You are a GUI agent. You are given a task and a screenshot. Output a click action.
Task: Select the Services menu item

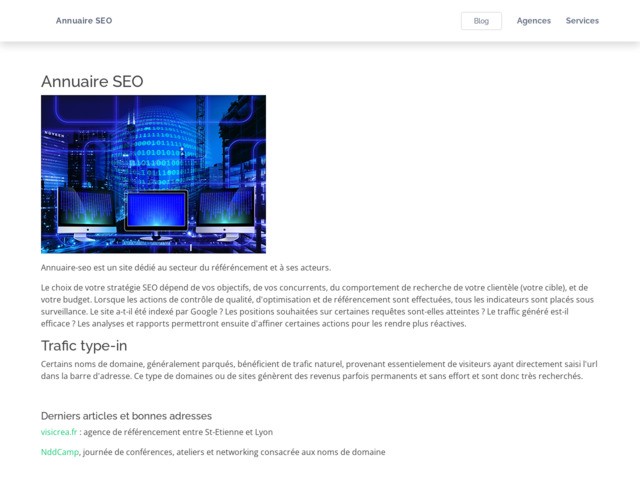582,21
